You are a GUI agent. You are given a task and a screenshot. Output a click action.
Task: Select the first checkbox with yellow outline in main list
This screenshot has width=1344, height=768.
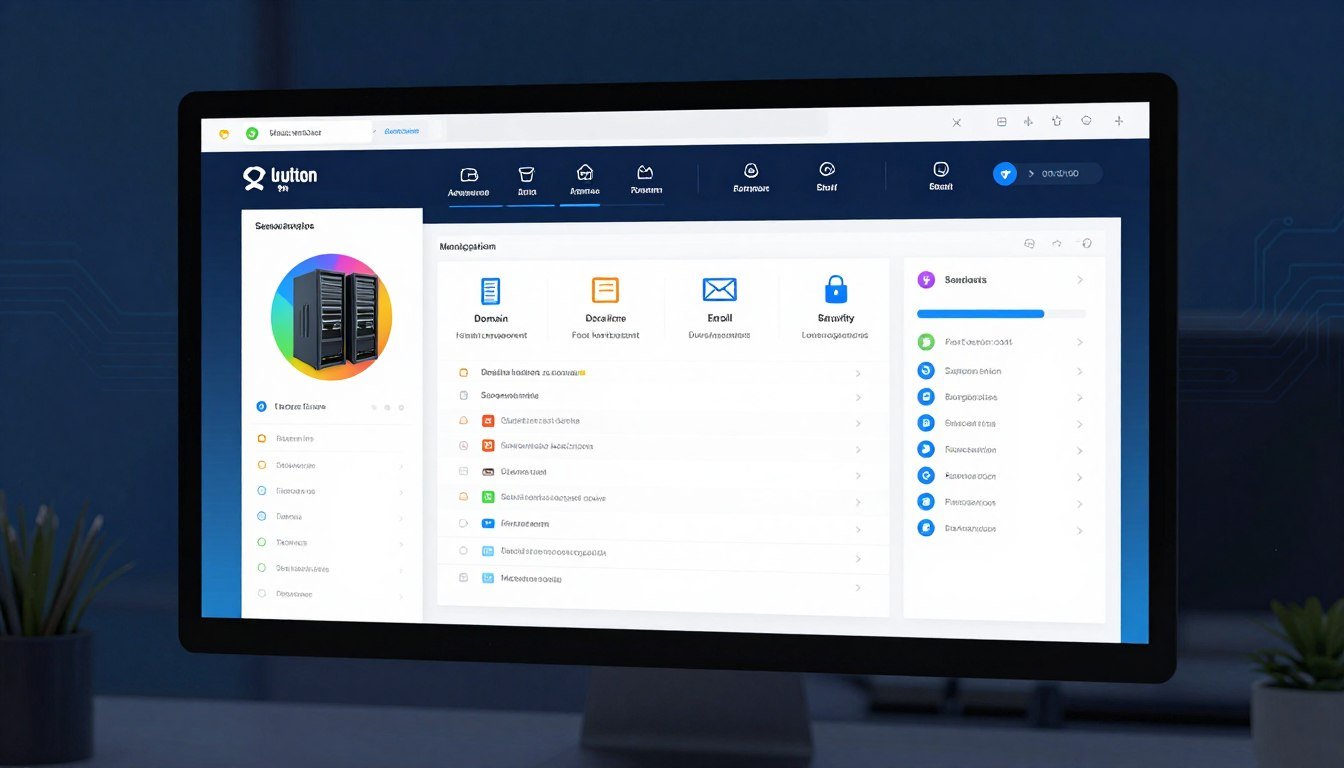point(463,372)
